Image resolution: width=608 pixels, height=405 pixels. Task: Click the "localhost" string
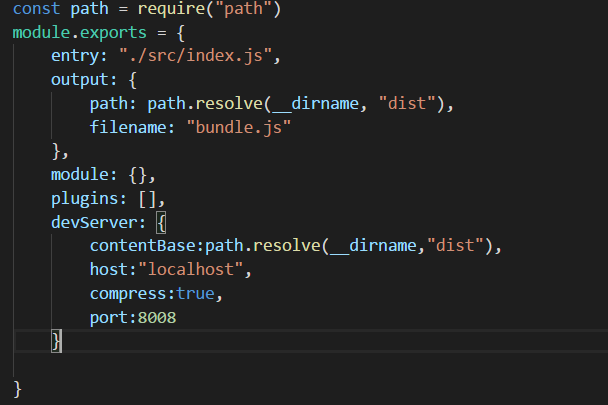tap(190, 270)
